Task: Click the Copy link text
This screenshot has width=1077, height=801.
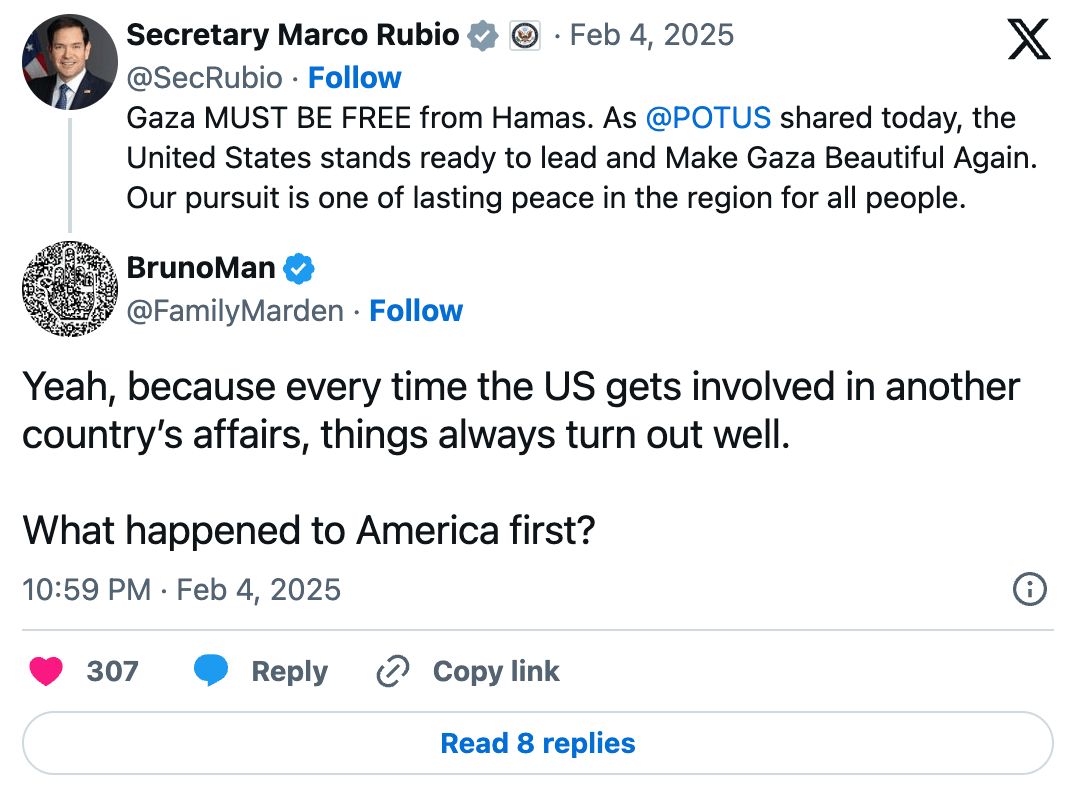Action: [x=496, y=672]
